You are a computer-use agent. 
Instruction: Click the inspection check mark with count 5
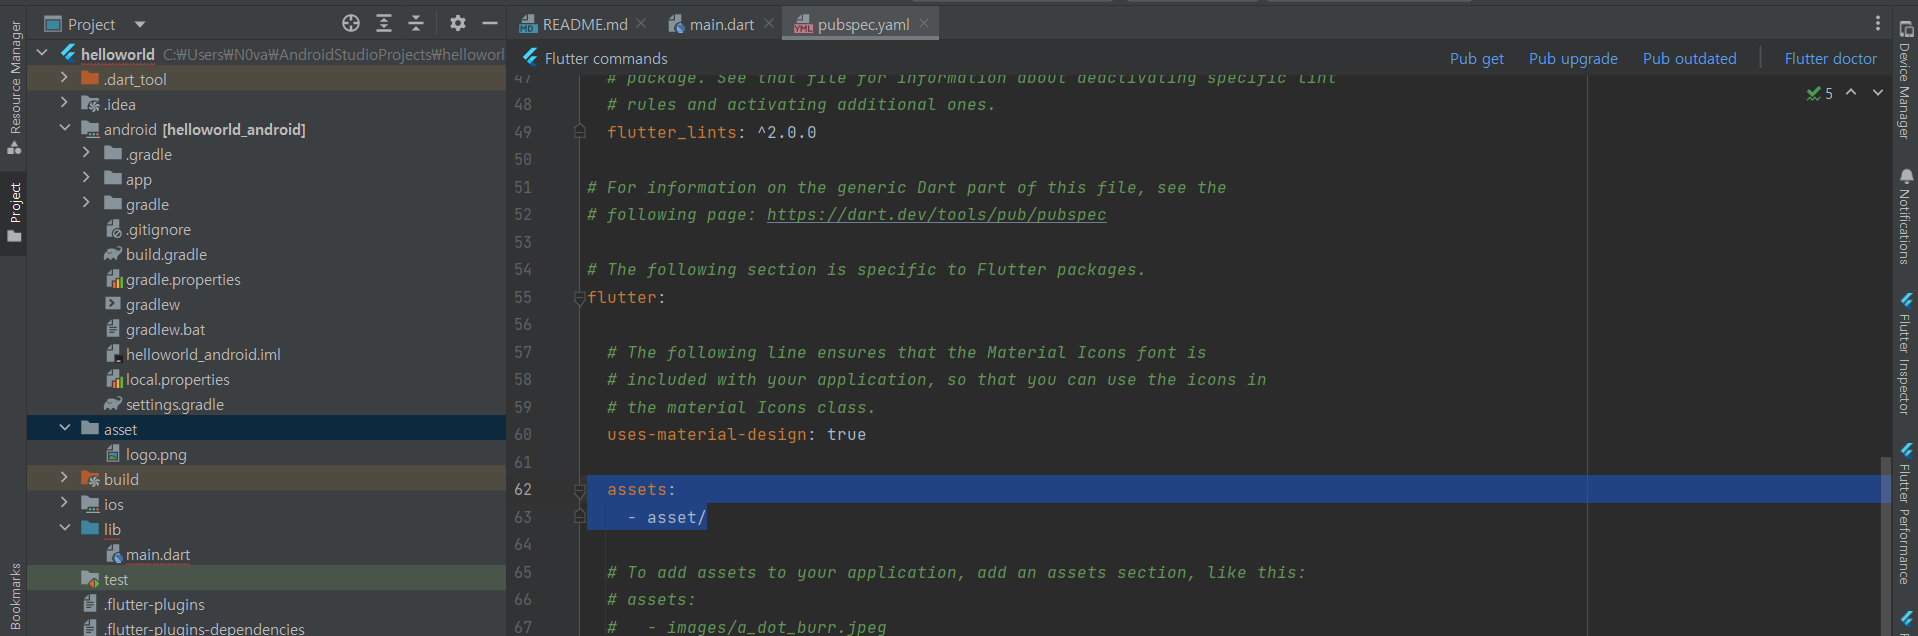(1819, 93)
